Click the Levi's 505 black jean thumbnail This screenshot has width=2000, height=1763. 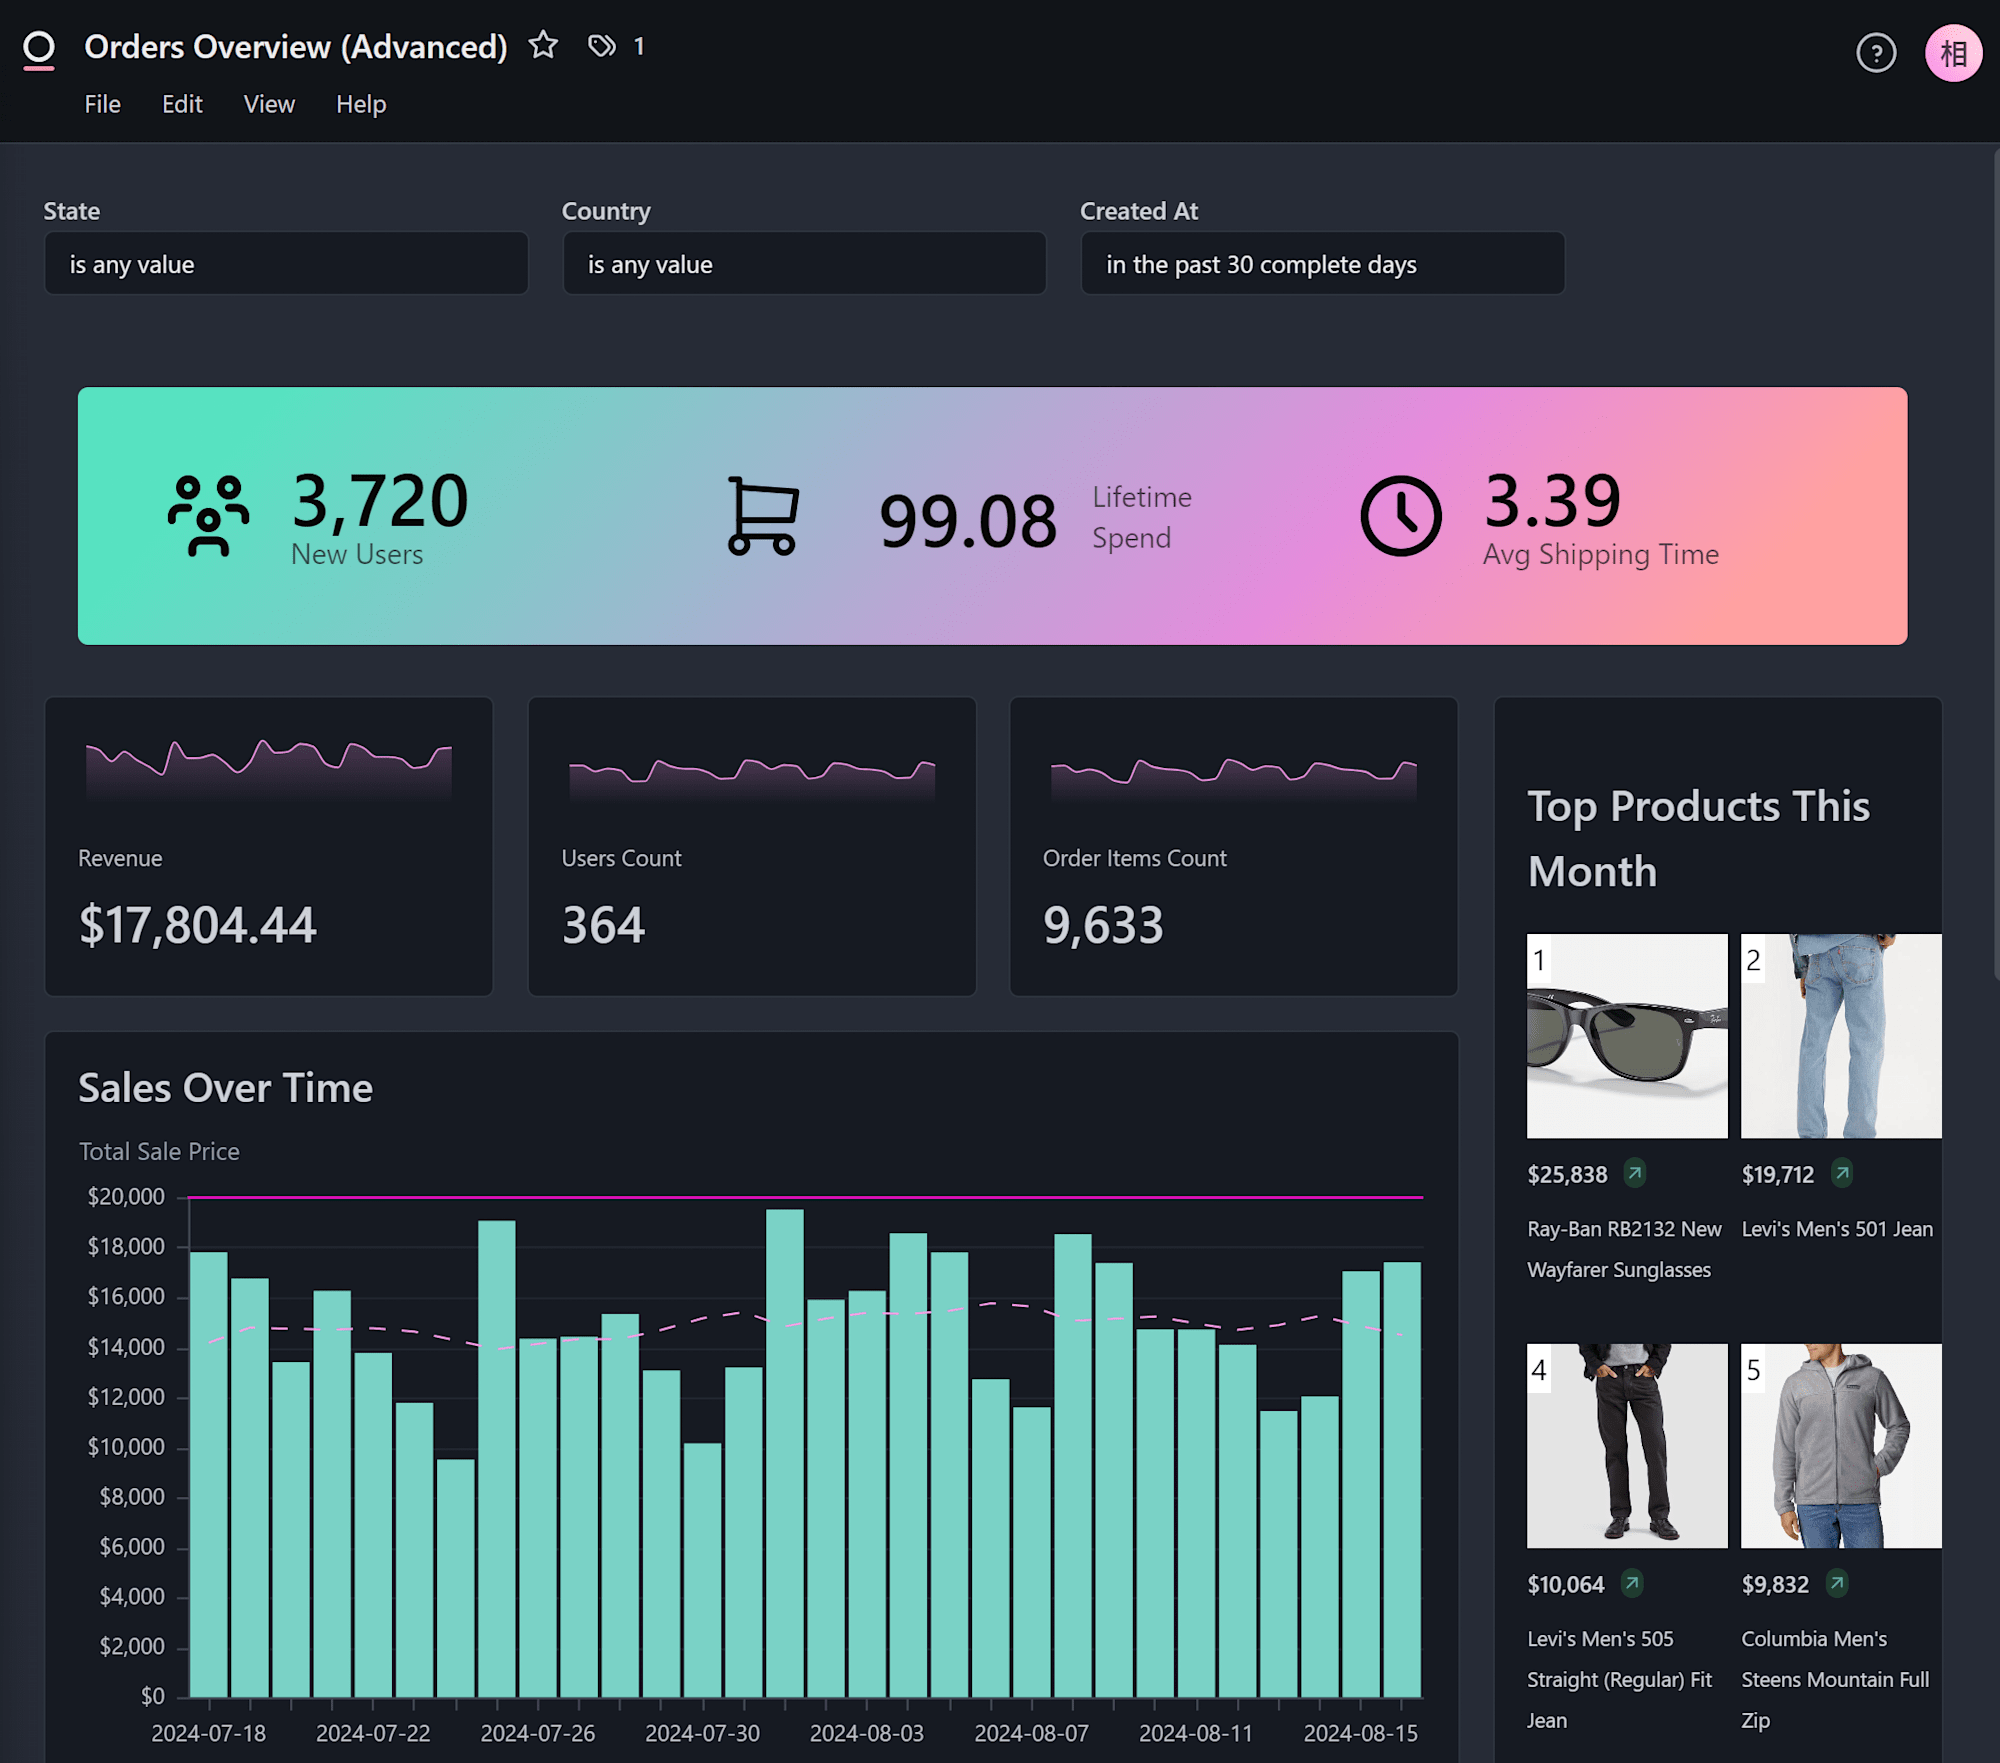(1627, 1446)
